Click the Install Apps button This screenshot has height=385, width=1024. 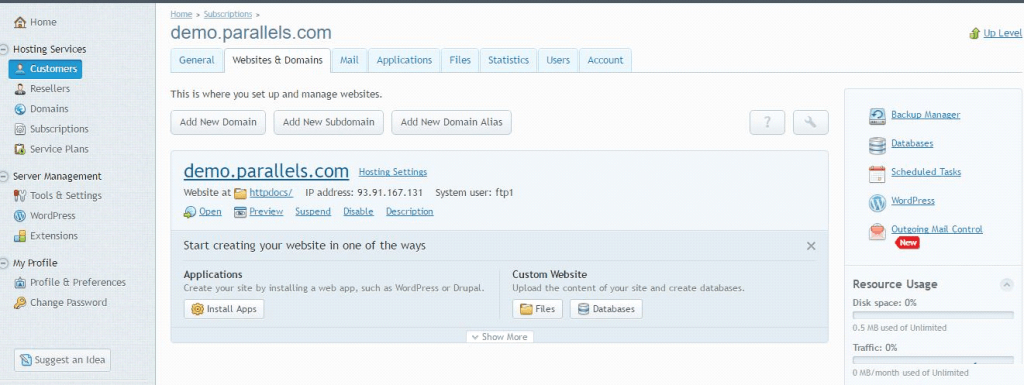tap(224, 309)
